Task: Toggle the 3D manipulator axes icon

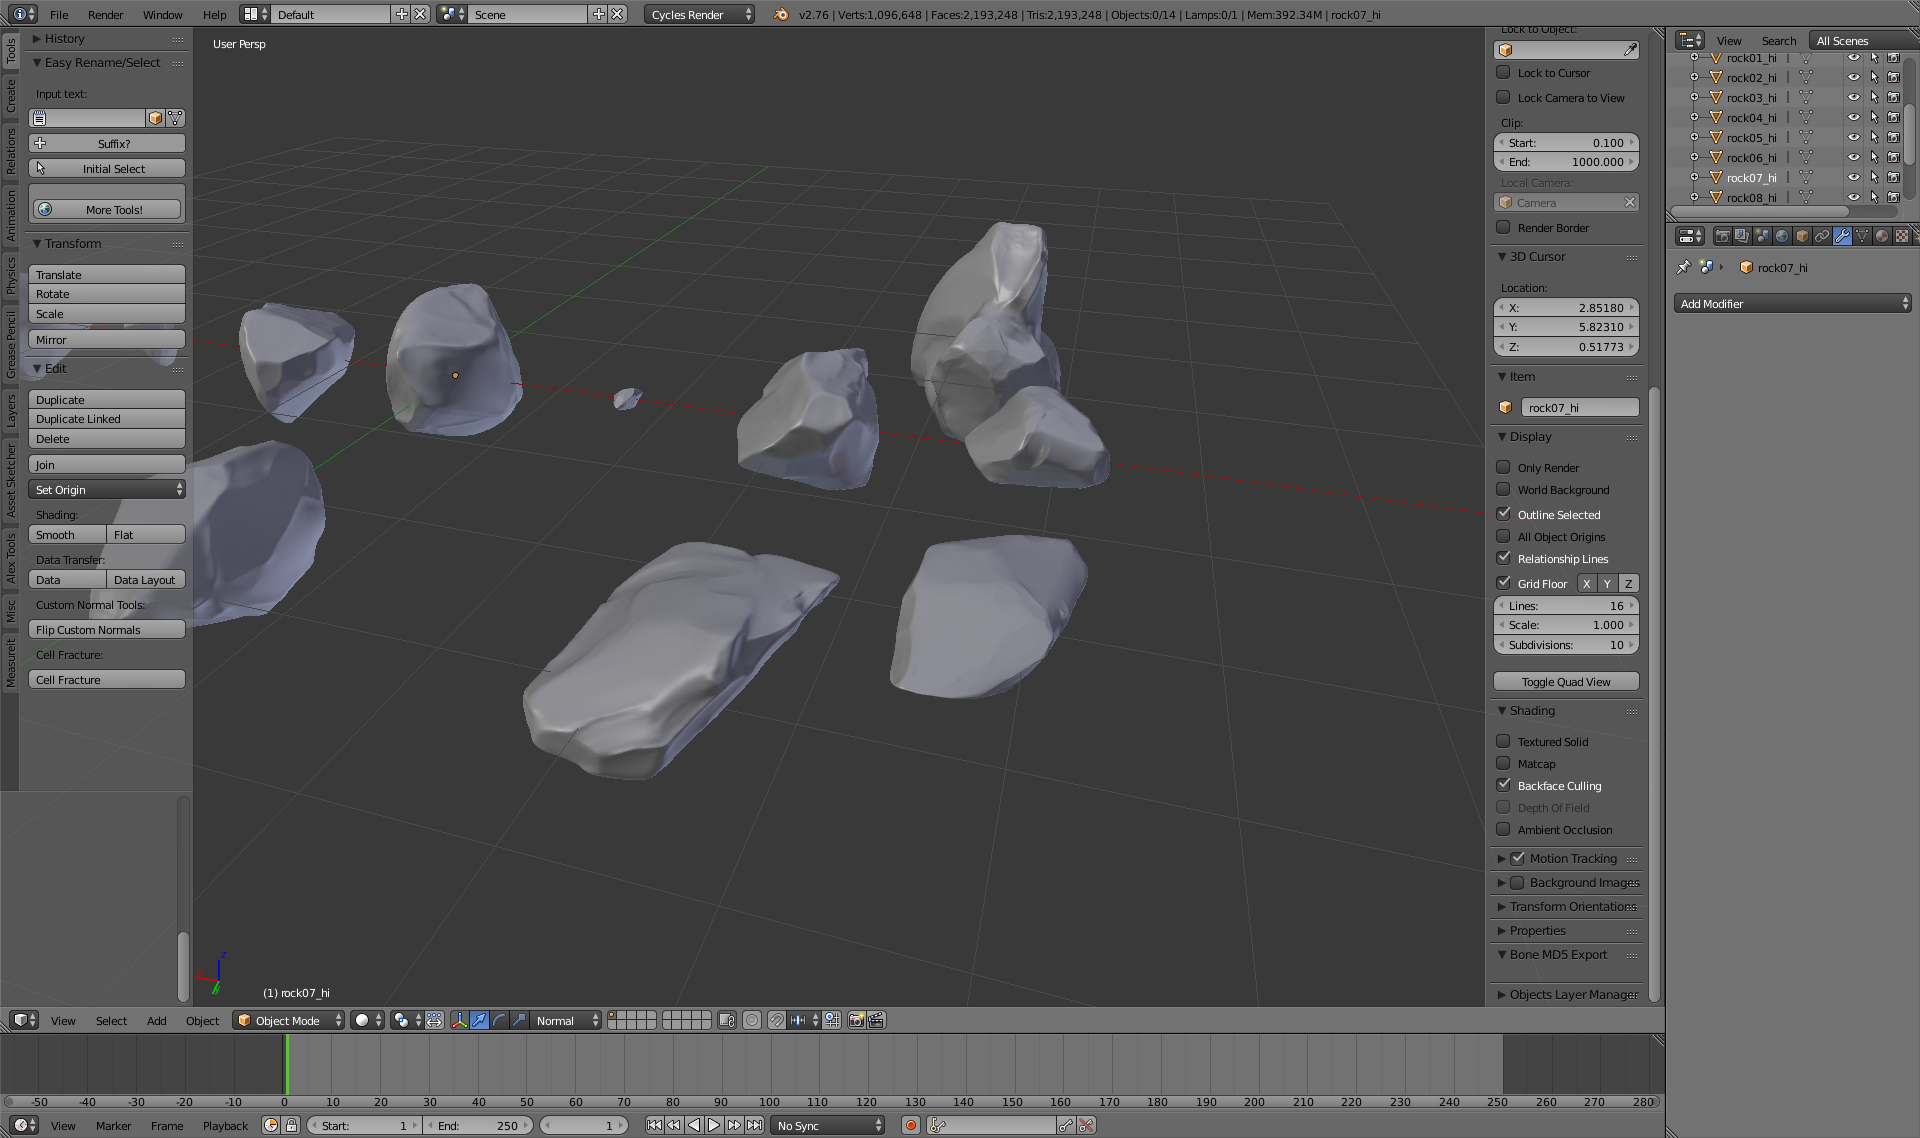Action: click(x=459, y=1020)
